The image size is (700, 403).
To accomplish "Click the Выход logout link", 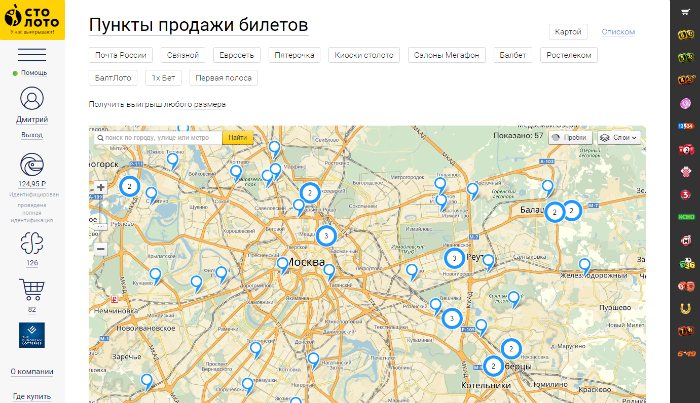I will coord(32,133).
